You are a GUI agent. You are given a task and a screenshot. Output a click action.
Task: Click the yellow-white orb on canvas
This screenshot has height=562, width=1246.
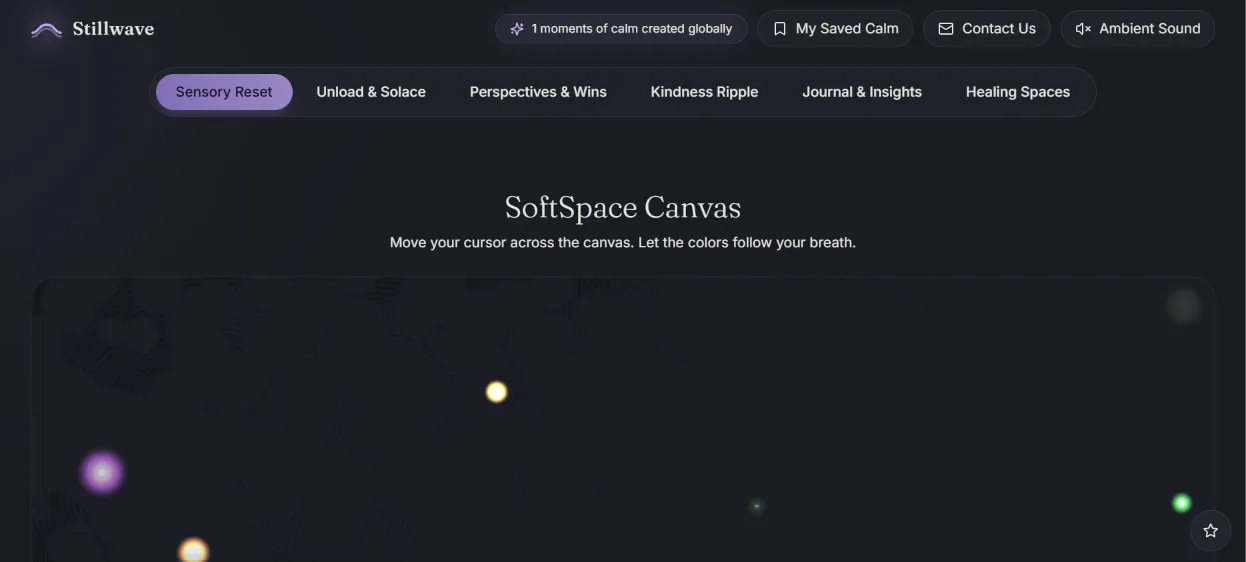tap(496, 392)
